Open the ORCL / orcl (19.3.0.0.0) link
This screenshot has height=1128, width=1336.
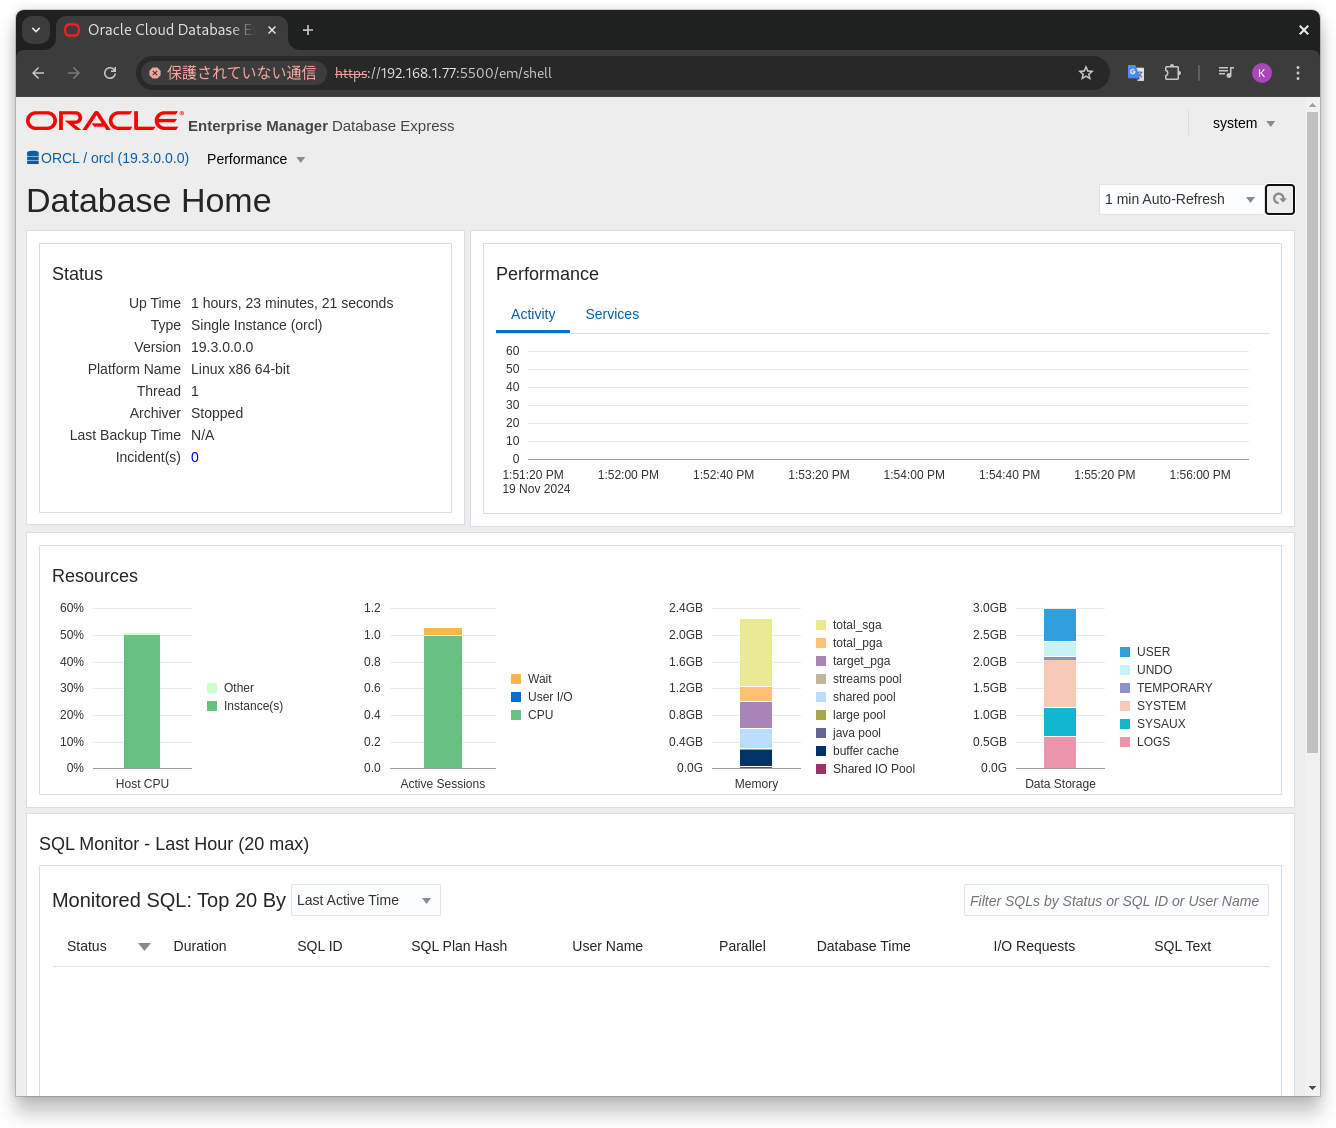[115, 158]
